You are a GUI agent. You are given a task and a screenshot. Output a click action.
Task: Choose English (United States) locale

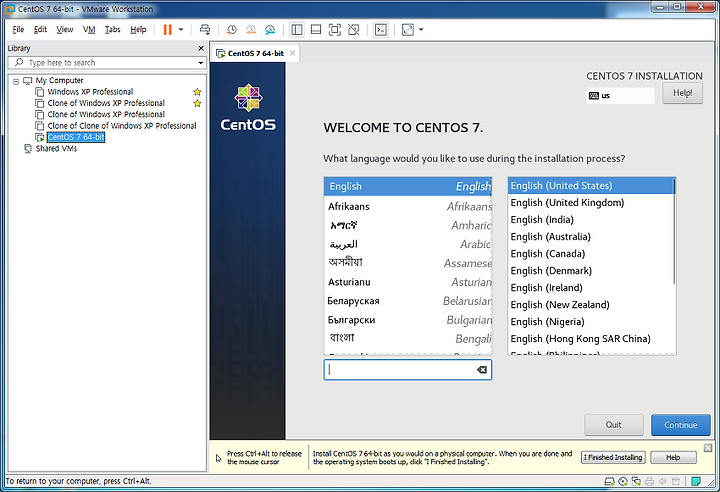pos(591,186)
